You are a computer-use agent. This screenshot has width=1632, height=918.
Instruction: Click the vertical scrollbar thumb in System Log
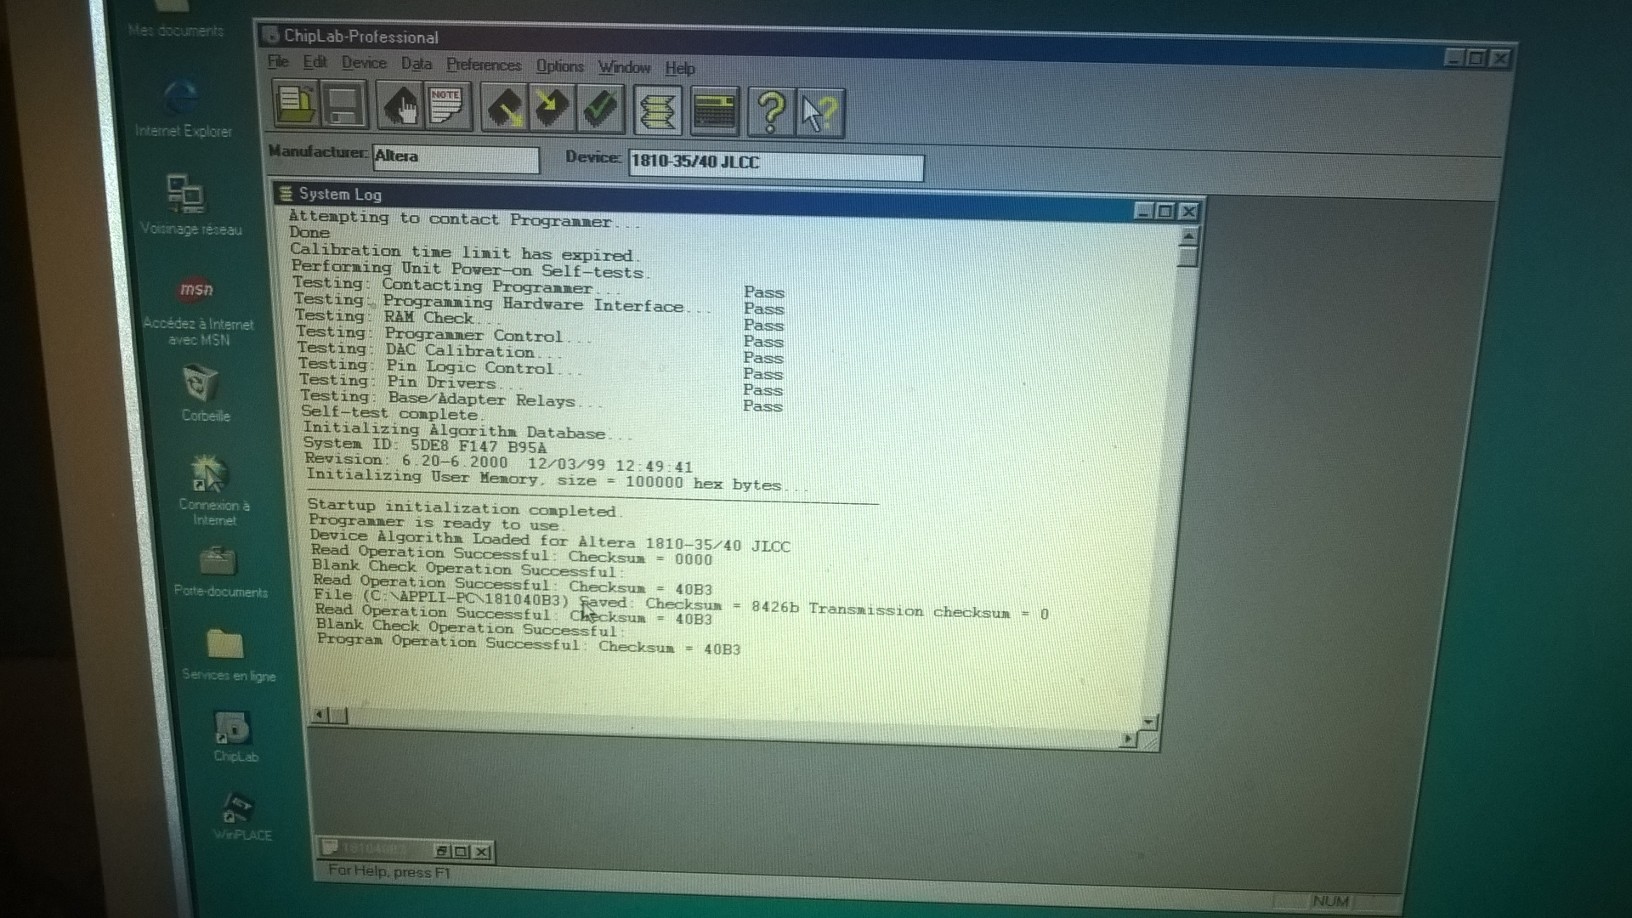click(x=1187, y=257)
